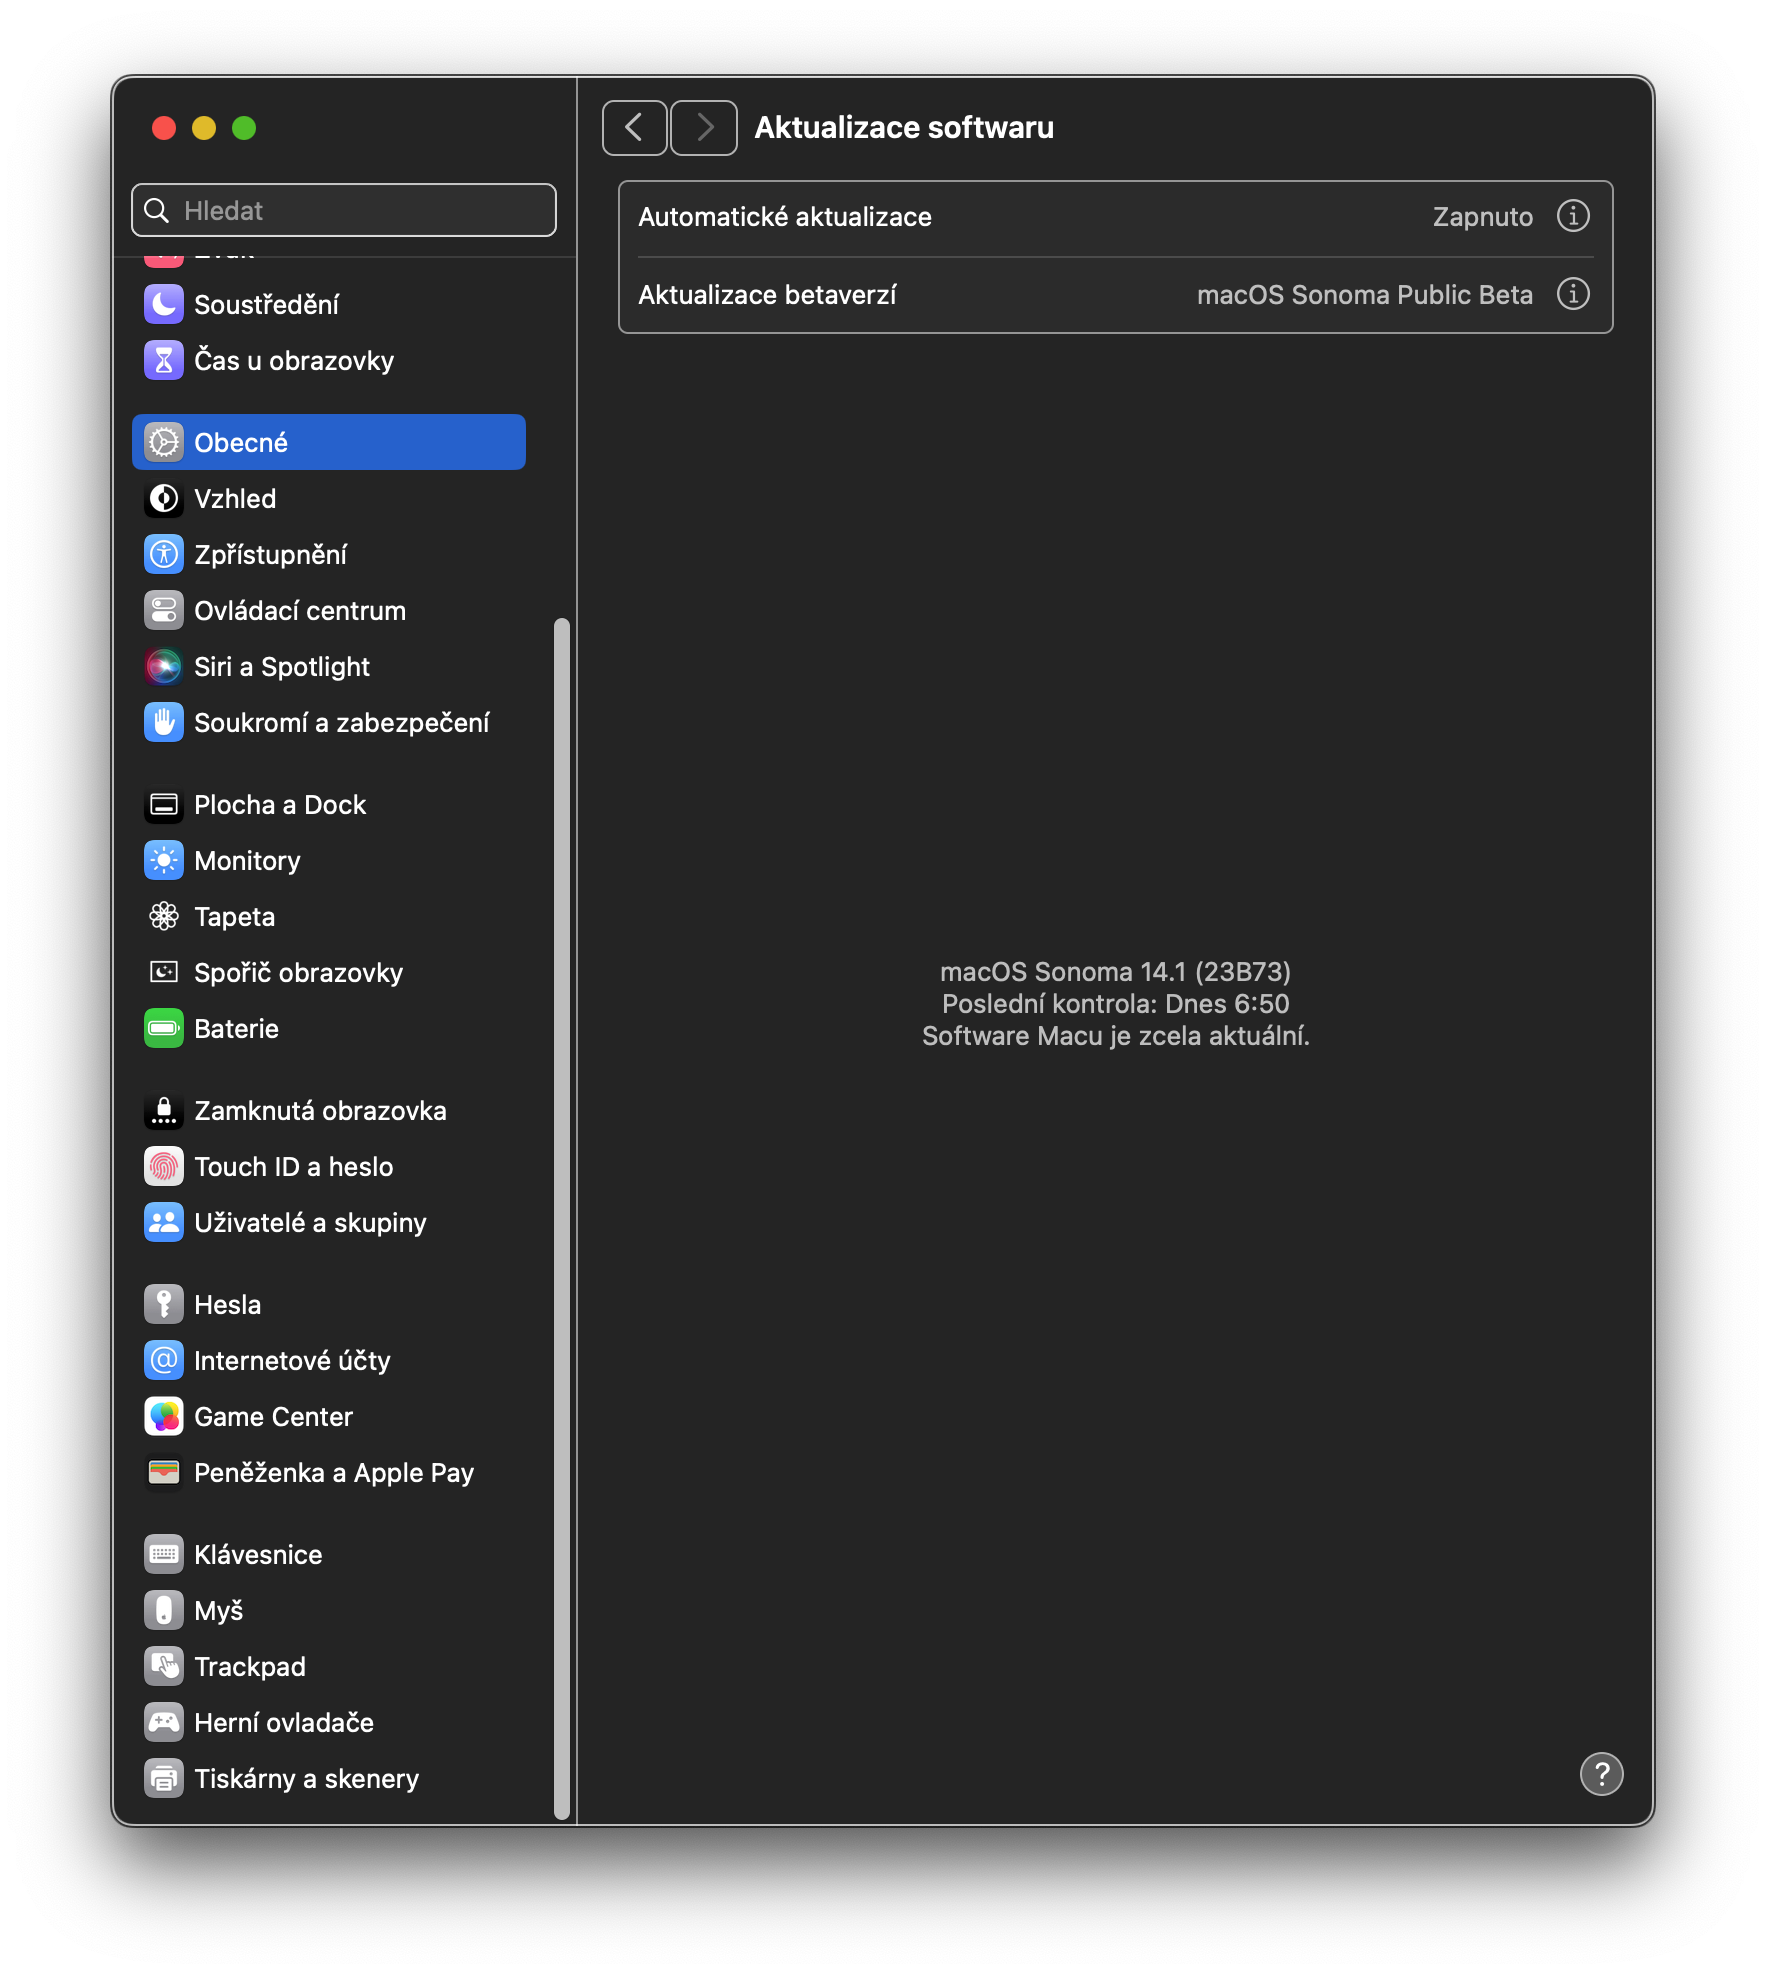The image size is (1766, 1974).
Task: Click the Automatické aktualizace label
Action: [x=785, y=217]
